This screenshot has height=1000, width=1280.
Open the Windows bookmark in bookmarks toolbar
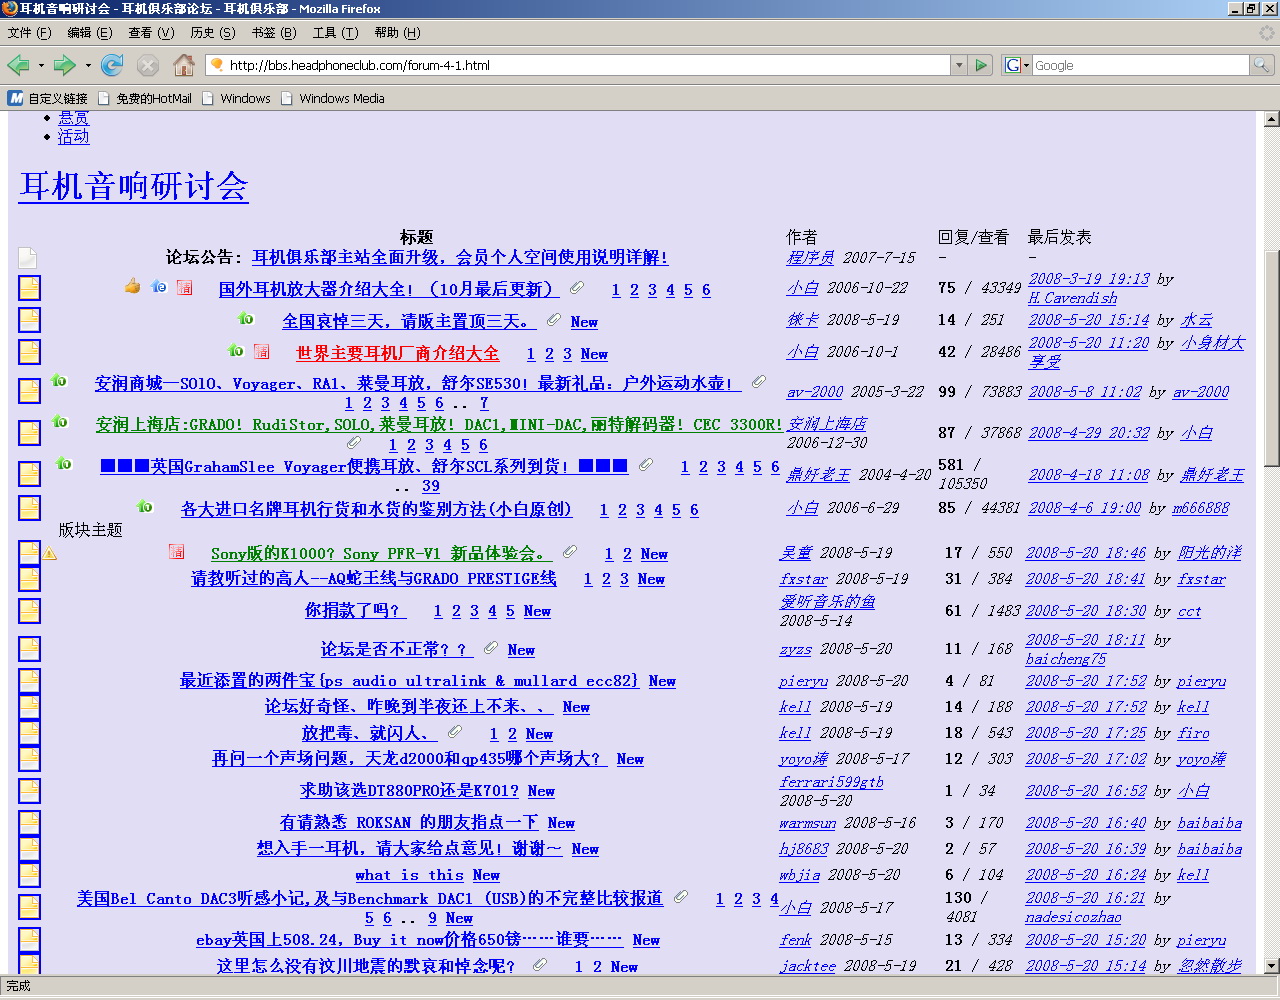(236, 98)
